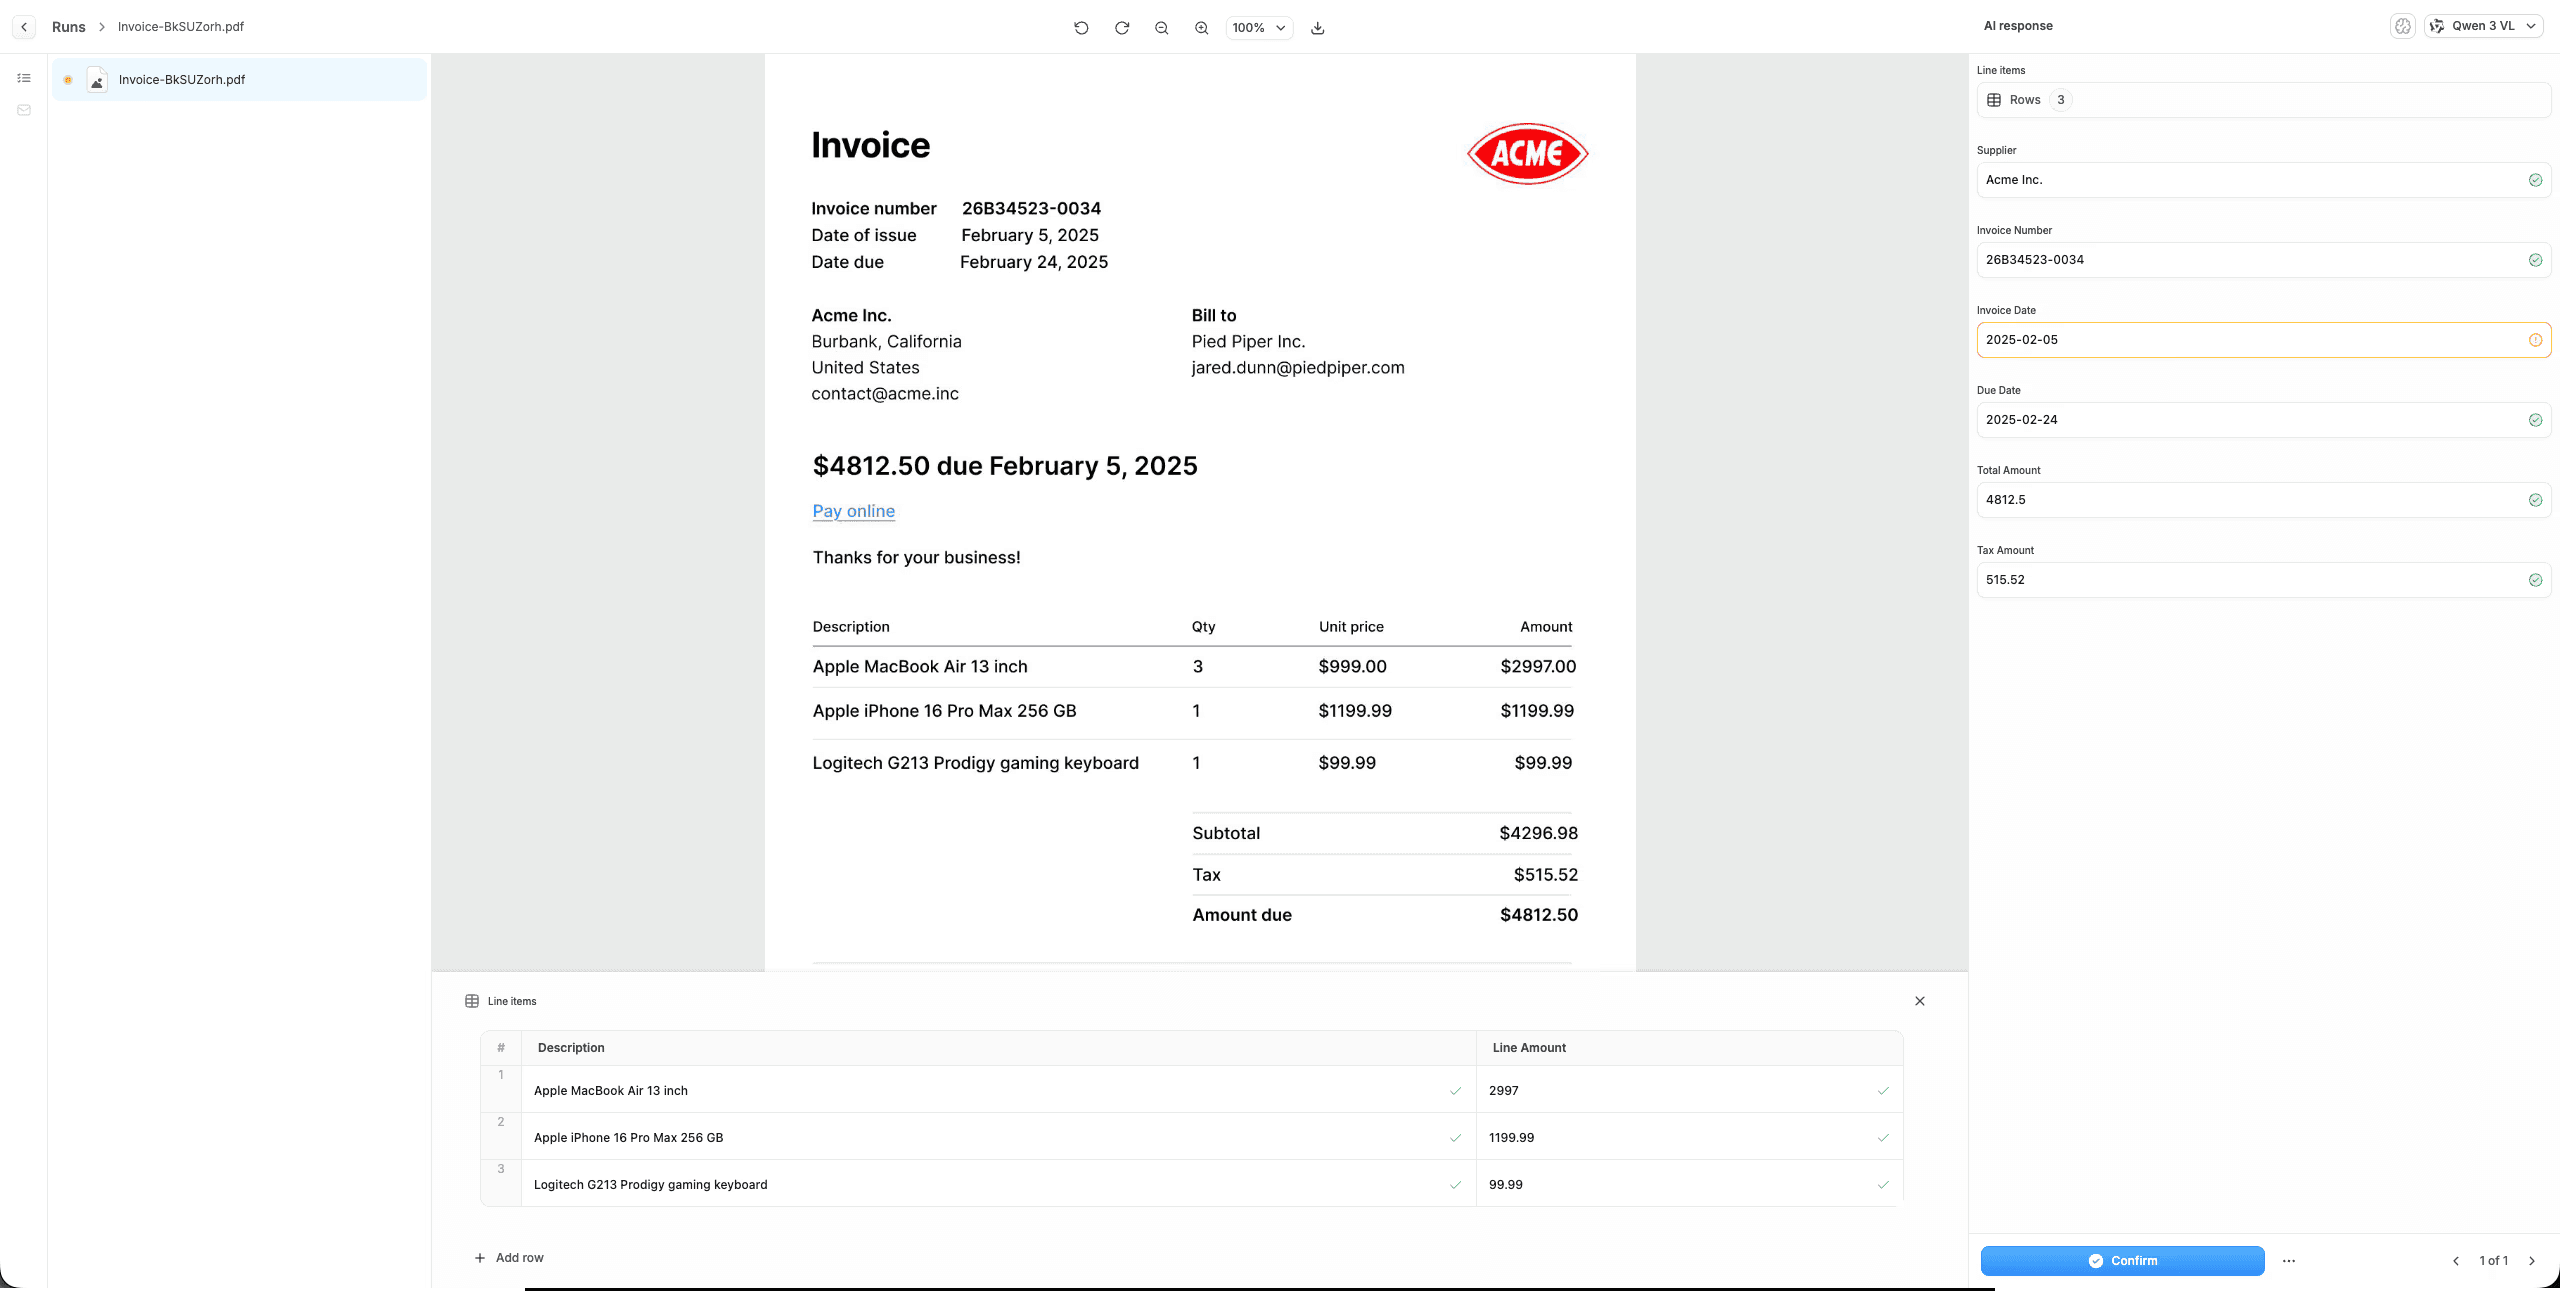2560x1291 pixels.
Task: Click the zoom out magnifier icon
Action: [x=1161, y=28]
